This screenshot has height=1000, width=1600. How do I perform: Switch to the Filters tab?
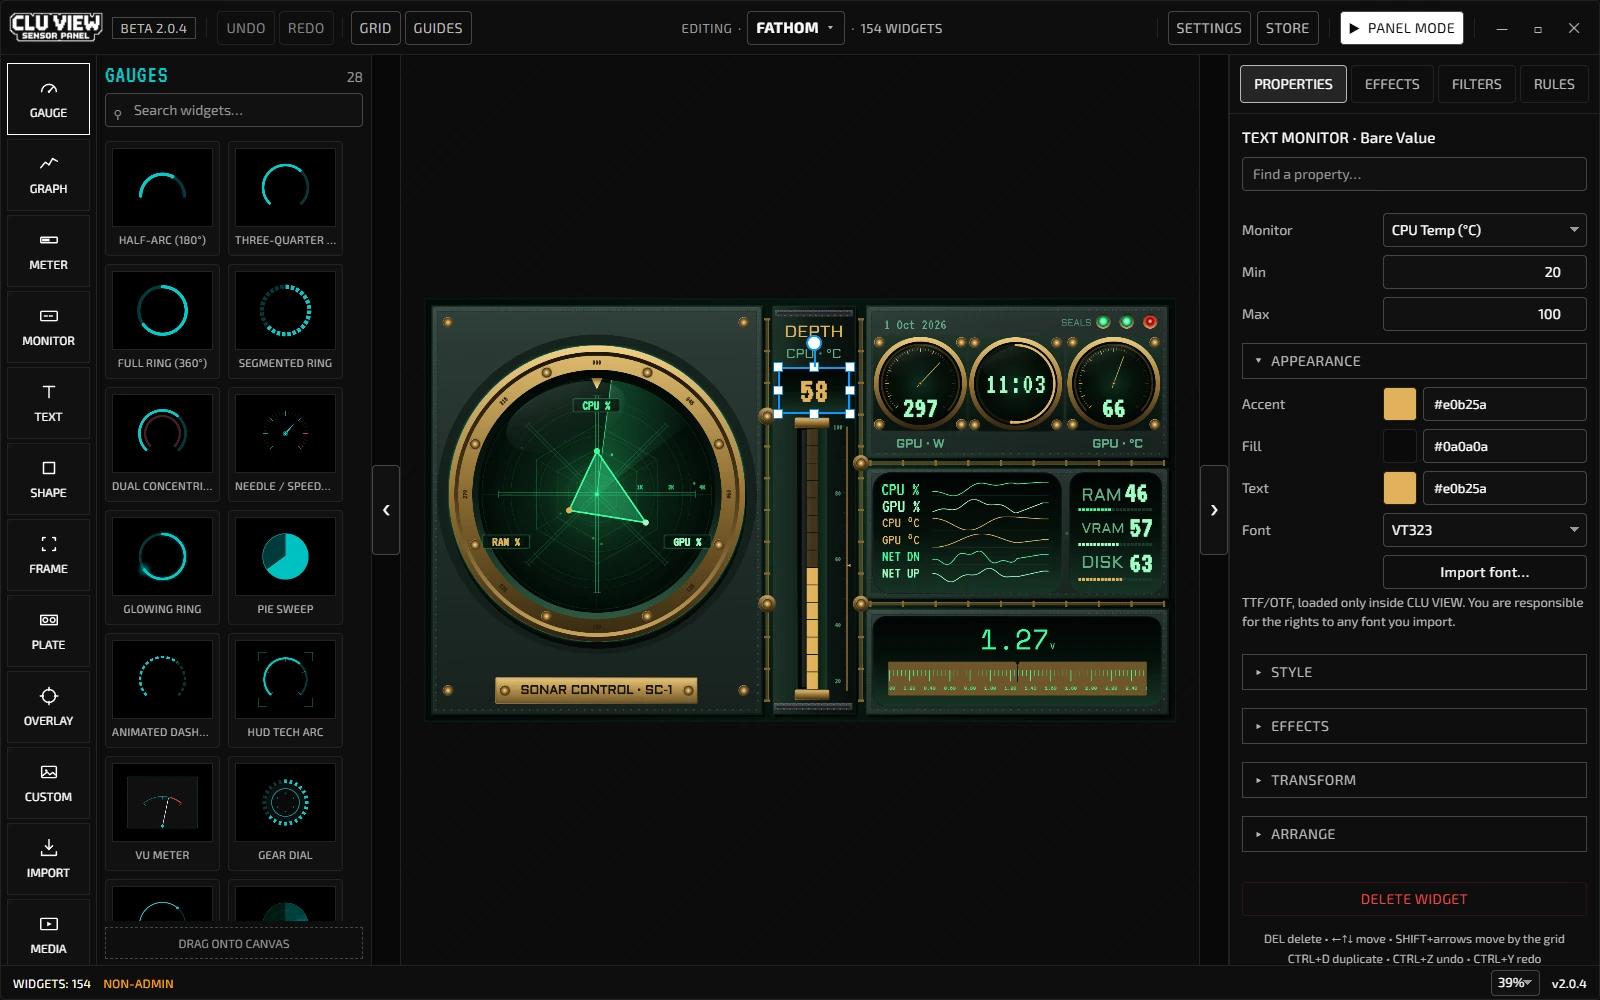[x=1476, y=84]
